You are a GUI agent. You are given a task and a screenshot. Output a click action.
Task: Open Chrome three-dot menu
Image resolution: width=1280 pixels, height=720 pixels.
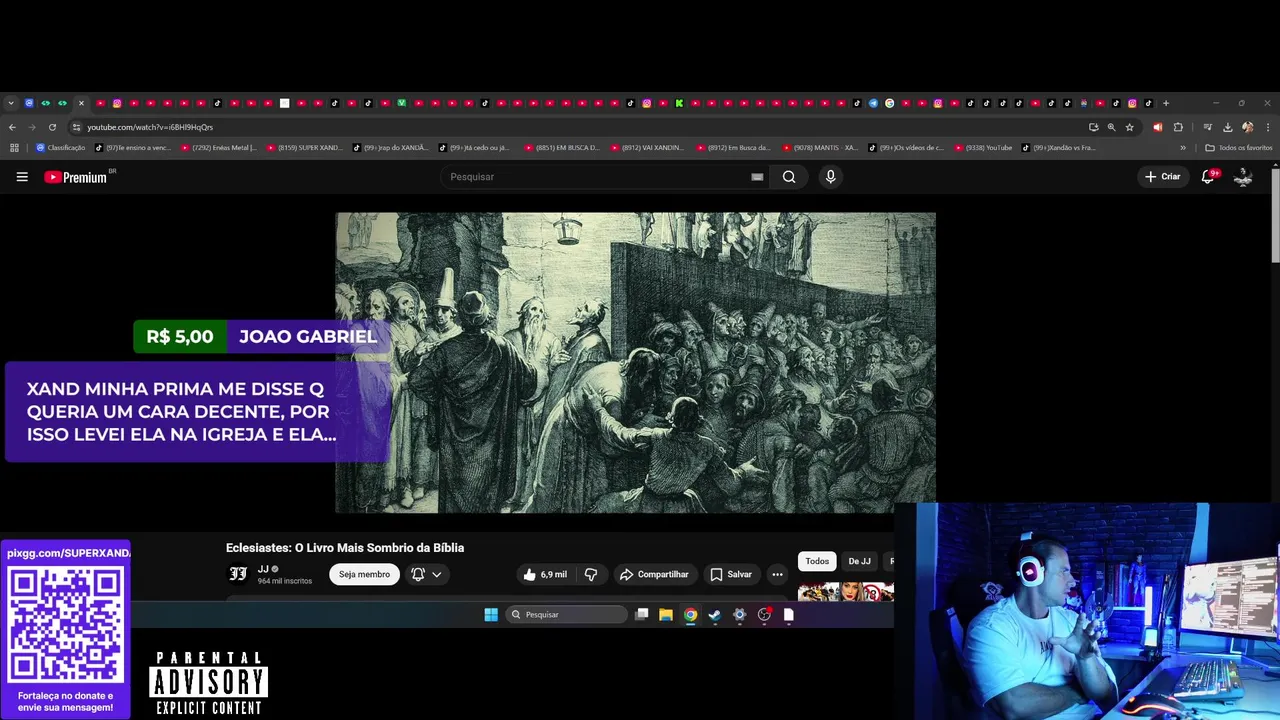point(1268,127)
